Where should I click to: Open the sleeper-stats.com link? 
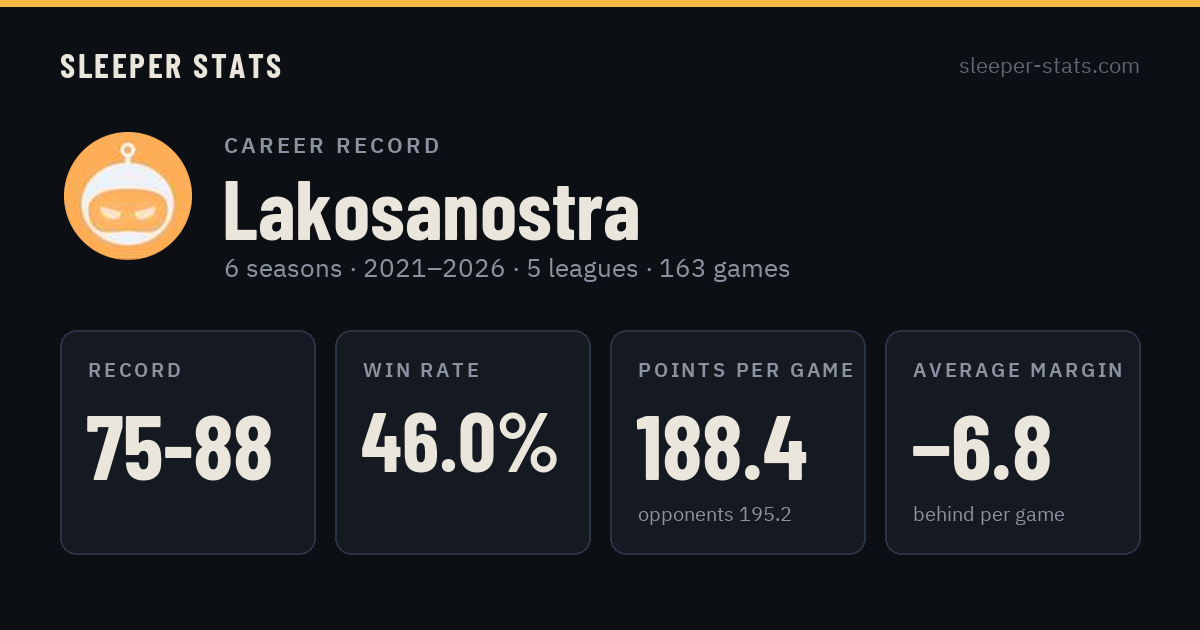[x=1049, y=66]
